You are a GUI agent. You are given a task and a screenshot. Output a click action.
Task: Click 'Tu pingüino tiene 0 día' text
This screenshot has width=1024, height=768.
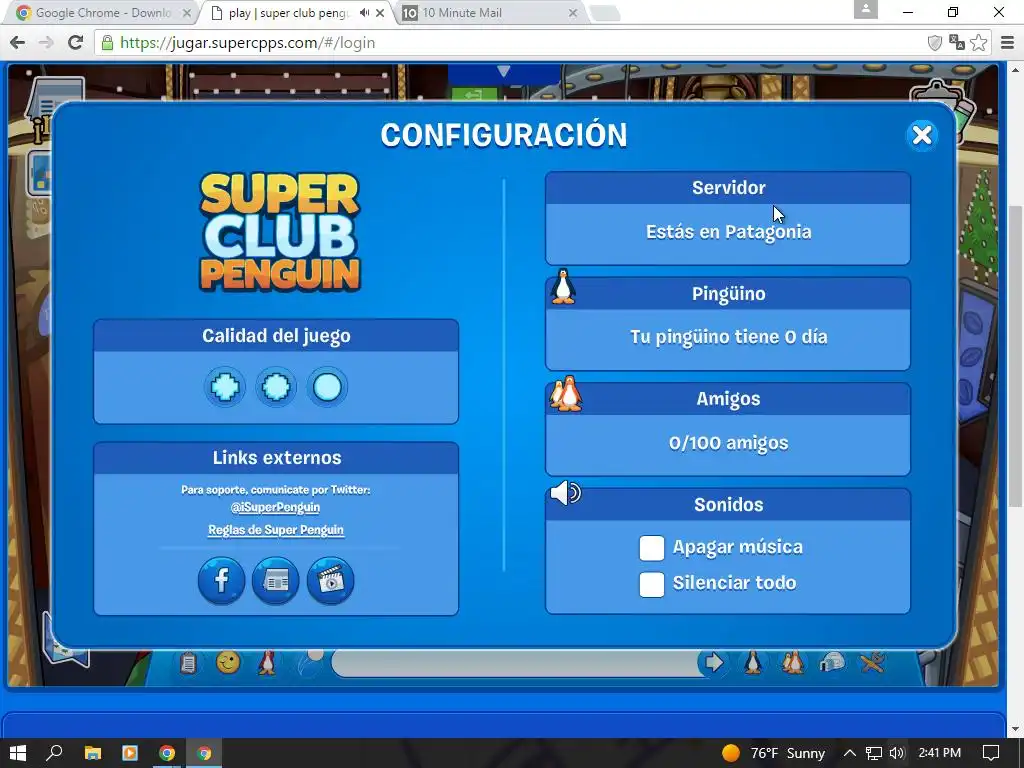[x=728, y=337]
